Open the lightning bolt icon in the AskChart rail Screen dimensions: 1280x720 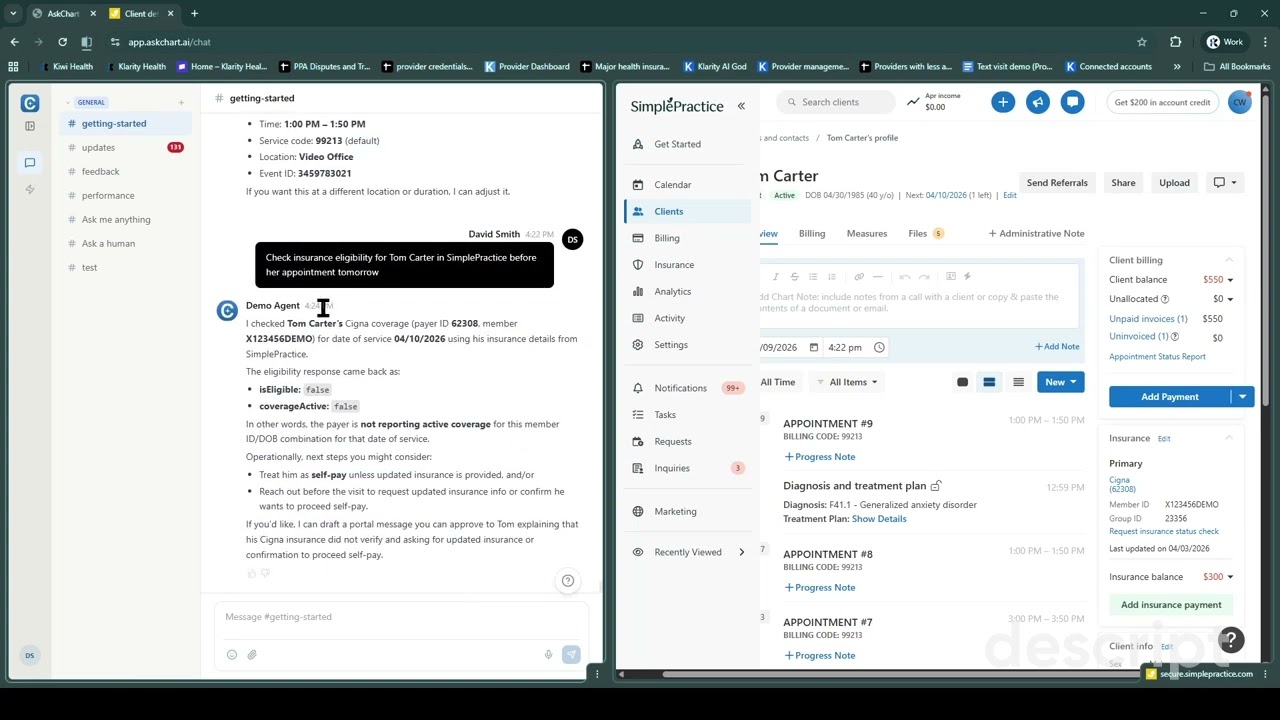[x=30, y=189]
